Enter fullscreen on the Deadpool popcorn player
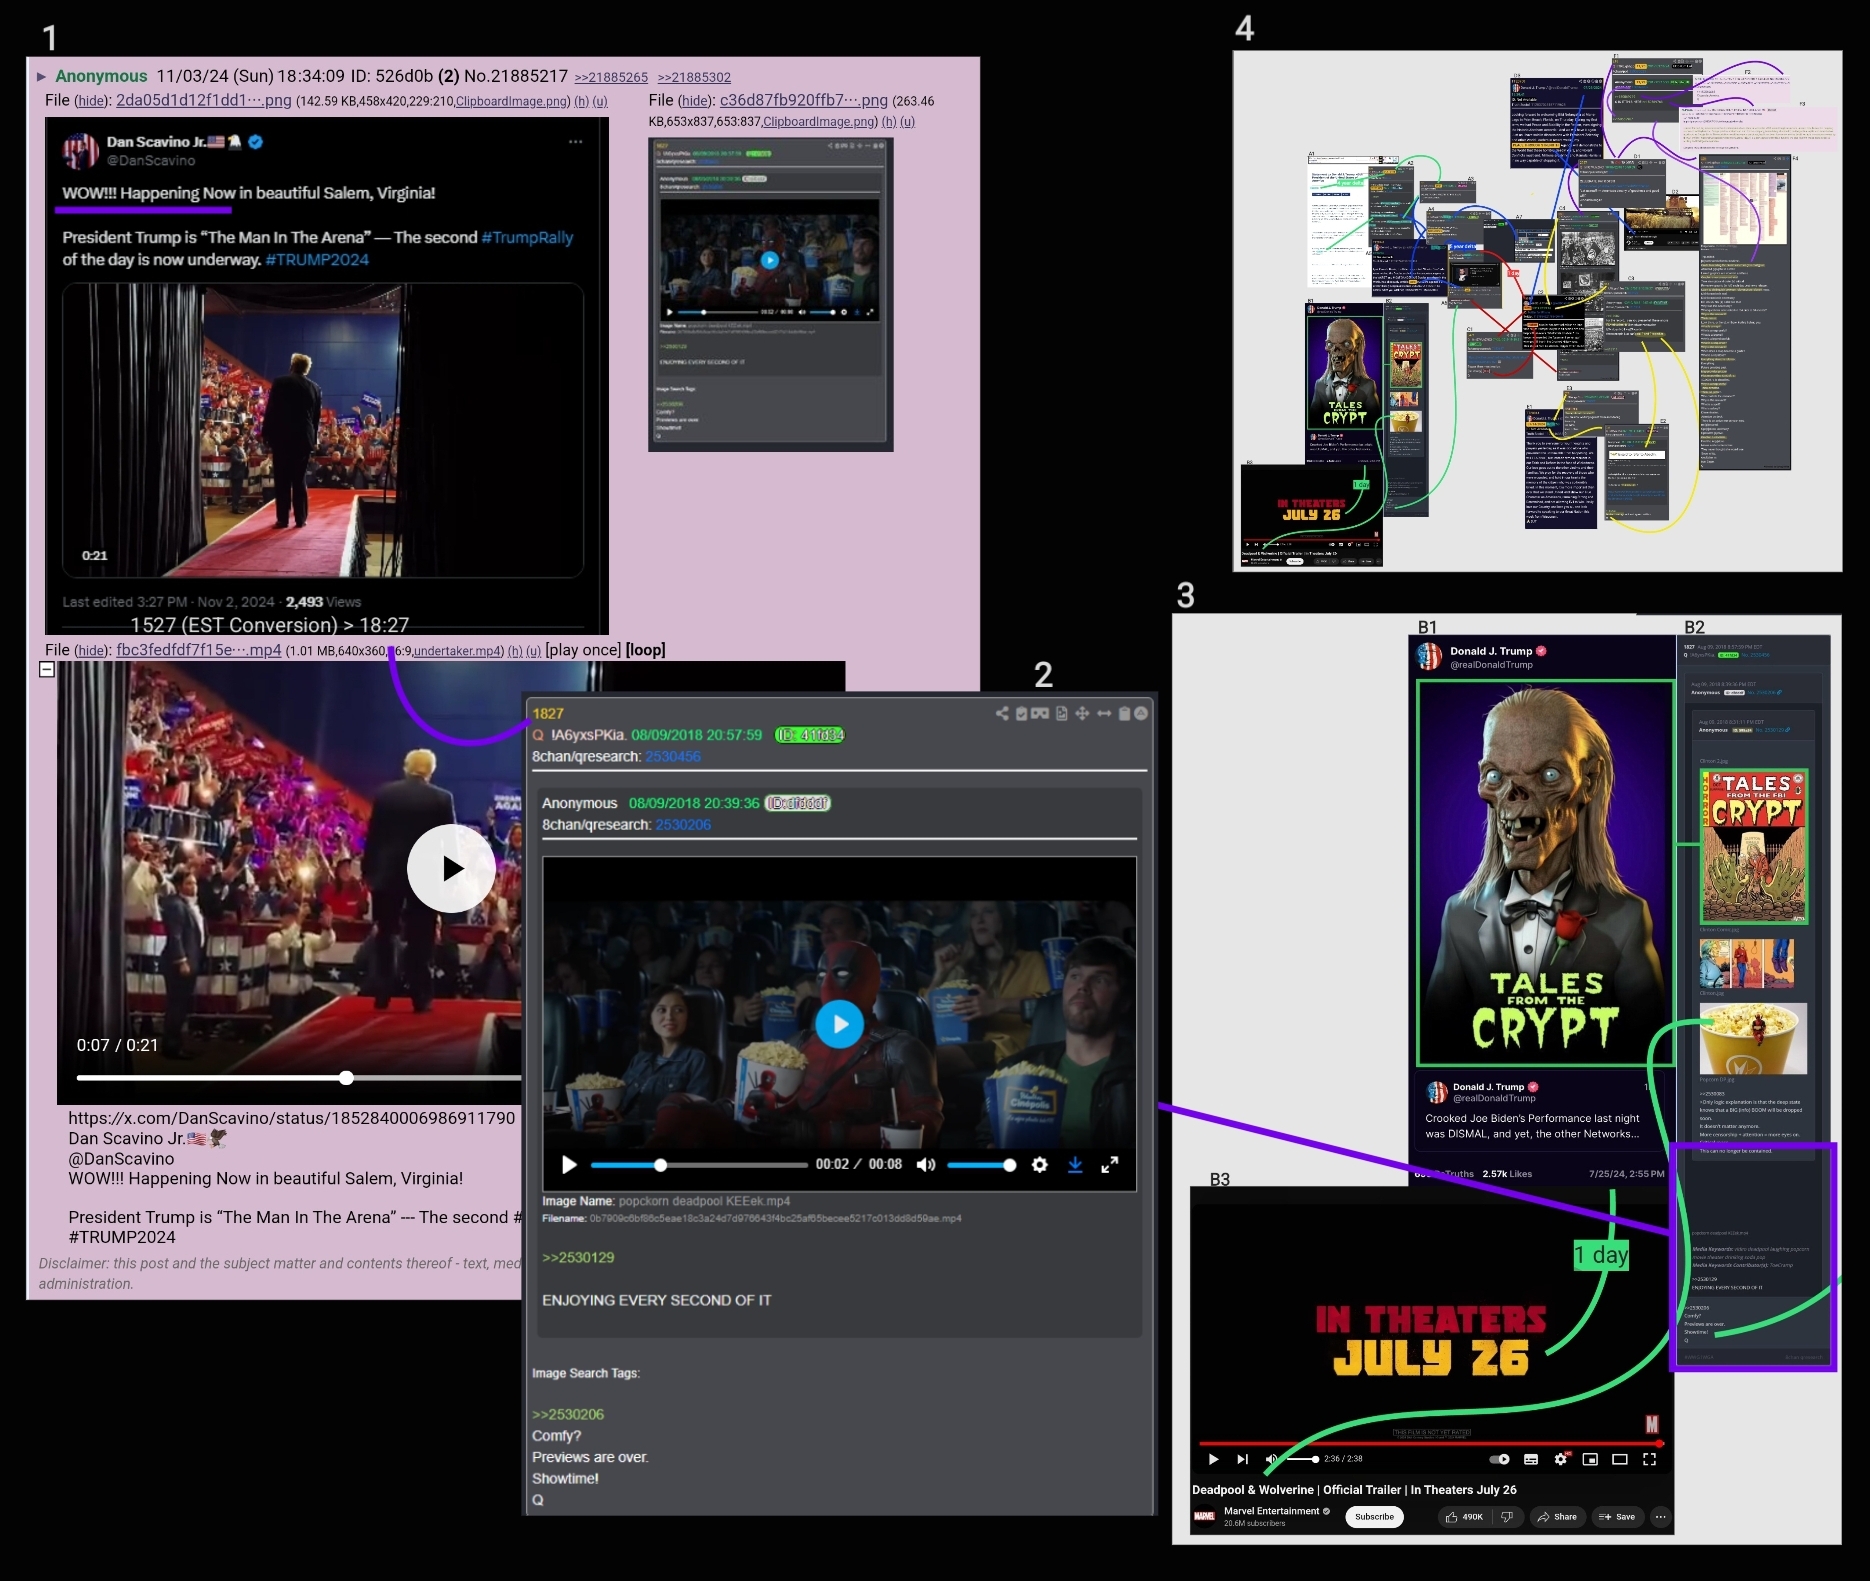The image size is (1870, 1581). tap(1110, 1164)
